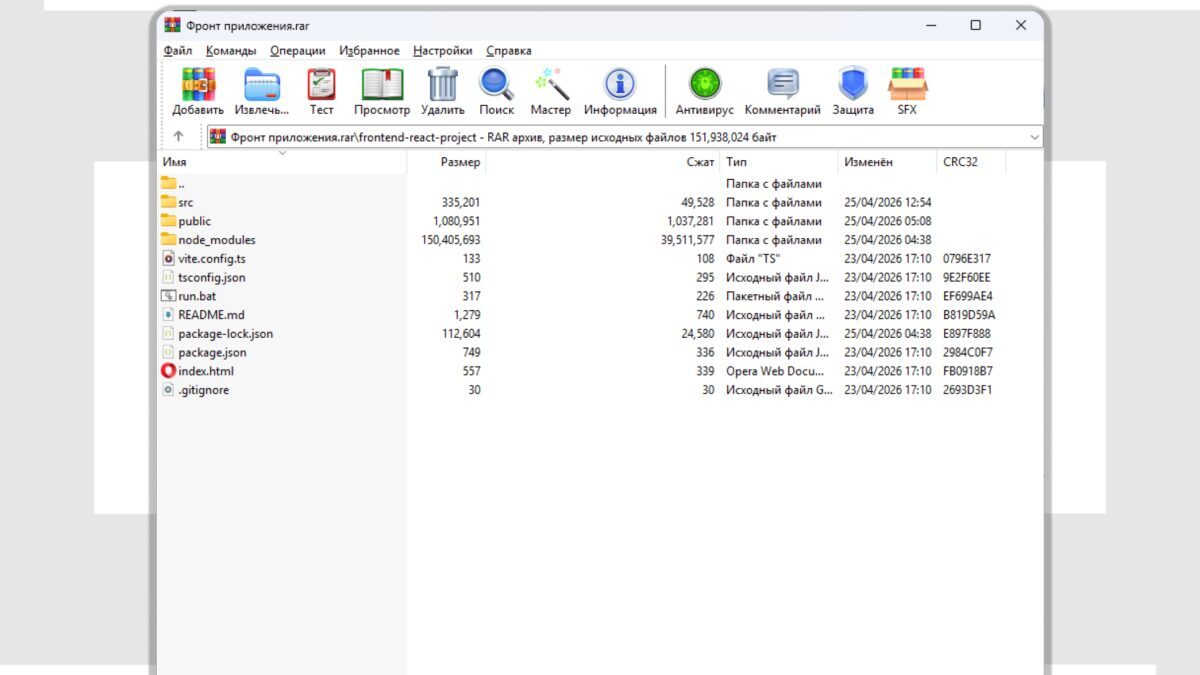Open the Поиск magnifier tool
The height and width of the screenshot is (675, 1200).
[x=496, y=84]
